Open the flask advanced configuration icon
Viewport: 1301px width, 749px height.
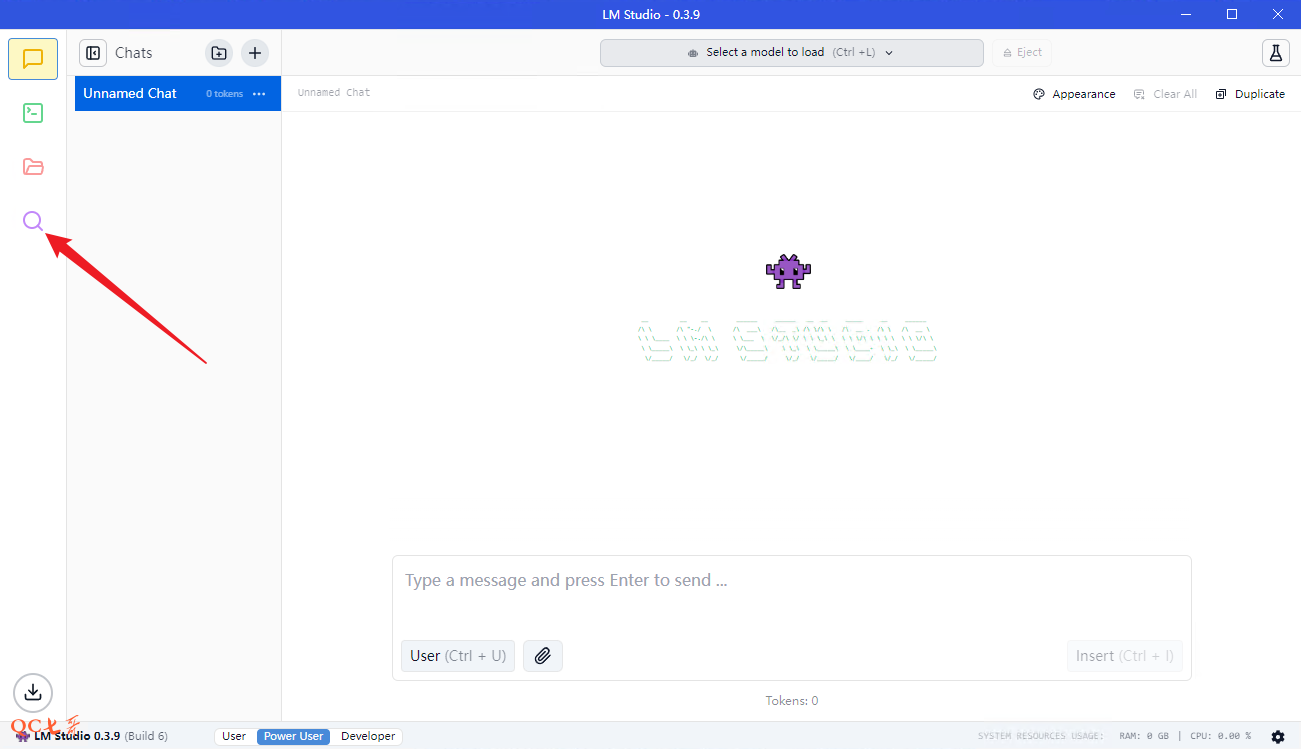1275,53
